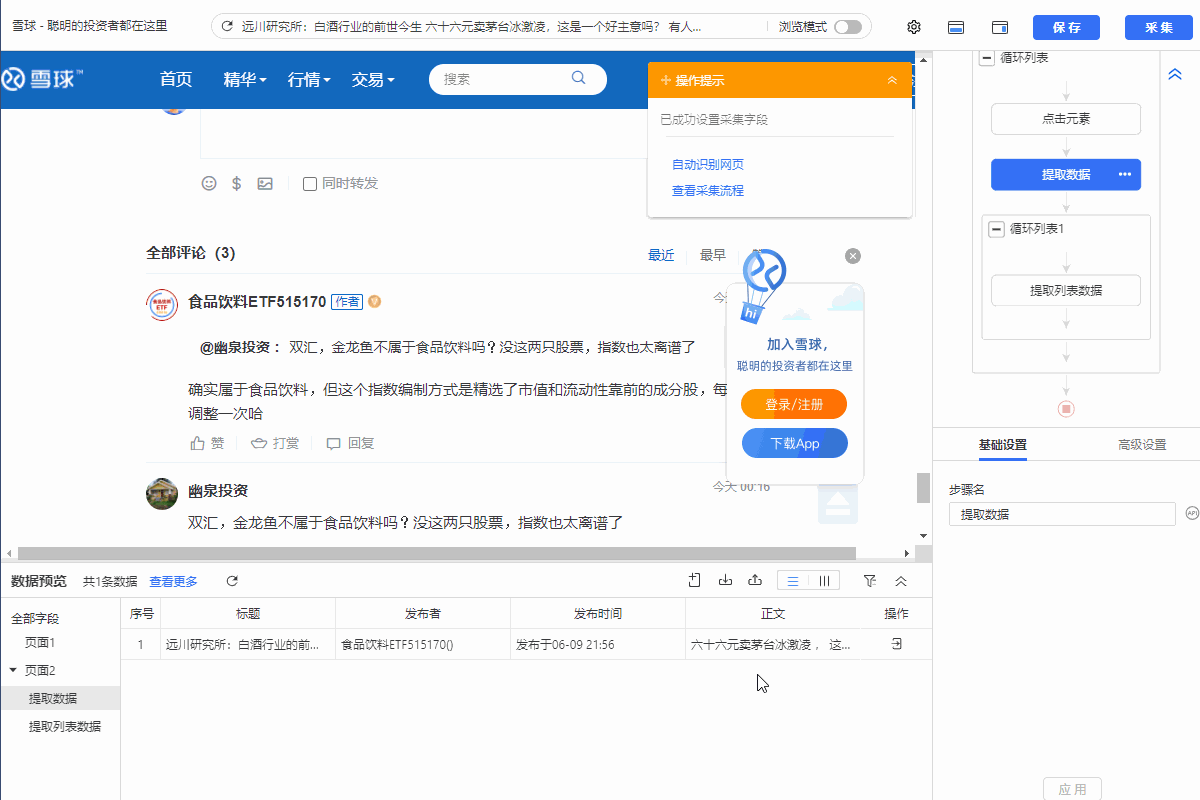Click the verified badge next to 作者
Screen dimensions: 1200x800
[x=375, y=301]
